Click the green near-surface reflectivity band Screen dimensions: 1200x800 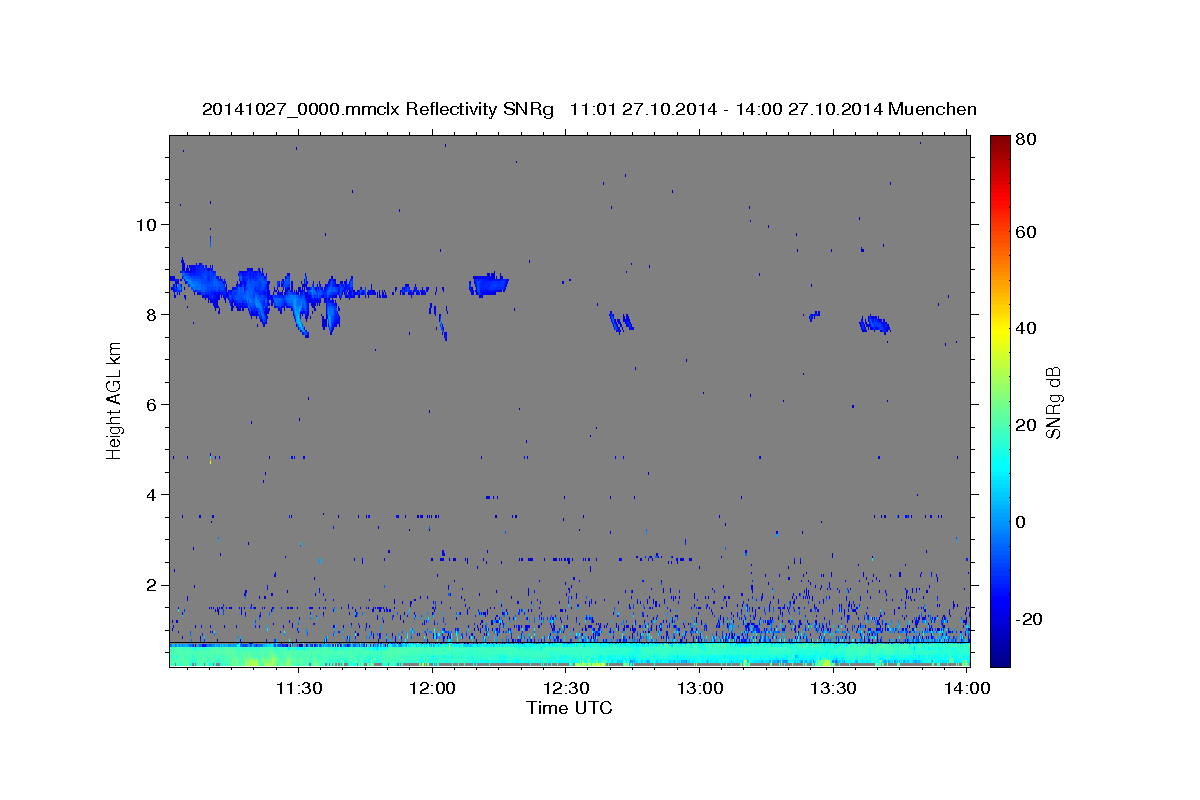click(x=569, y=655)
